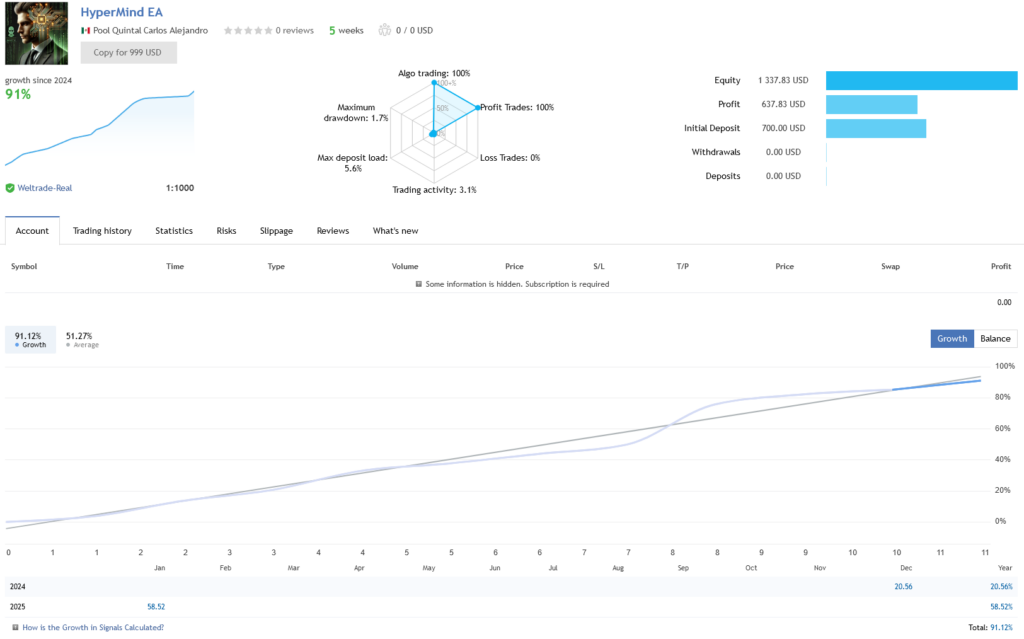The image size is (1024, 639).
Task: Click the Maximum drawdown: 1.7% label
Action: pyautogui.click(x=356, y=112)
